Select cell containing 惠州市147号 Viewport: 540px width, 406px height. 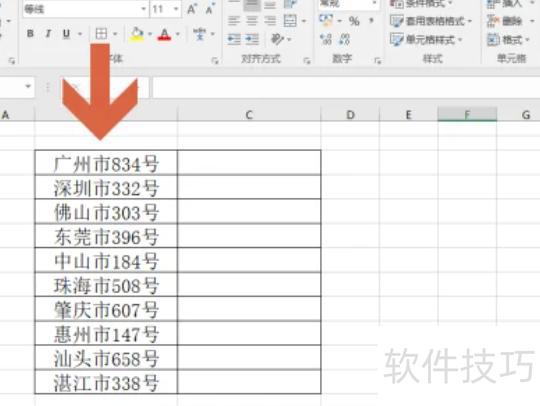[x=106, y=334]
